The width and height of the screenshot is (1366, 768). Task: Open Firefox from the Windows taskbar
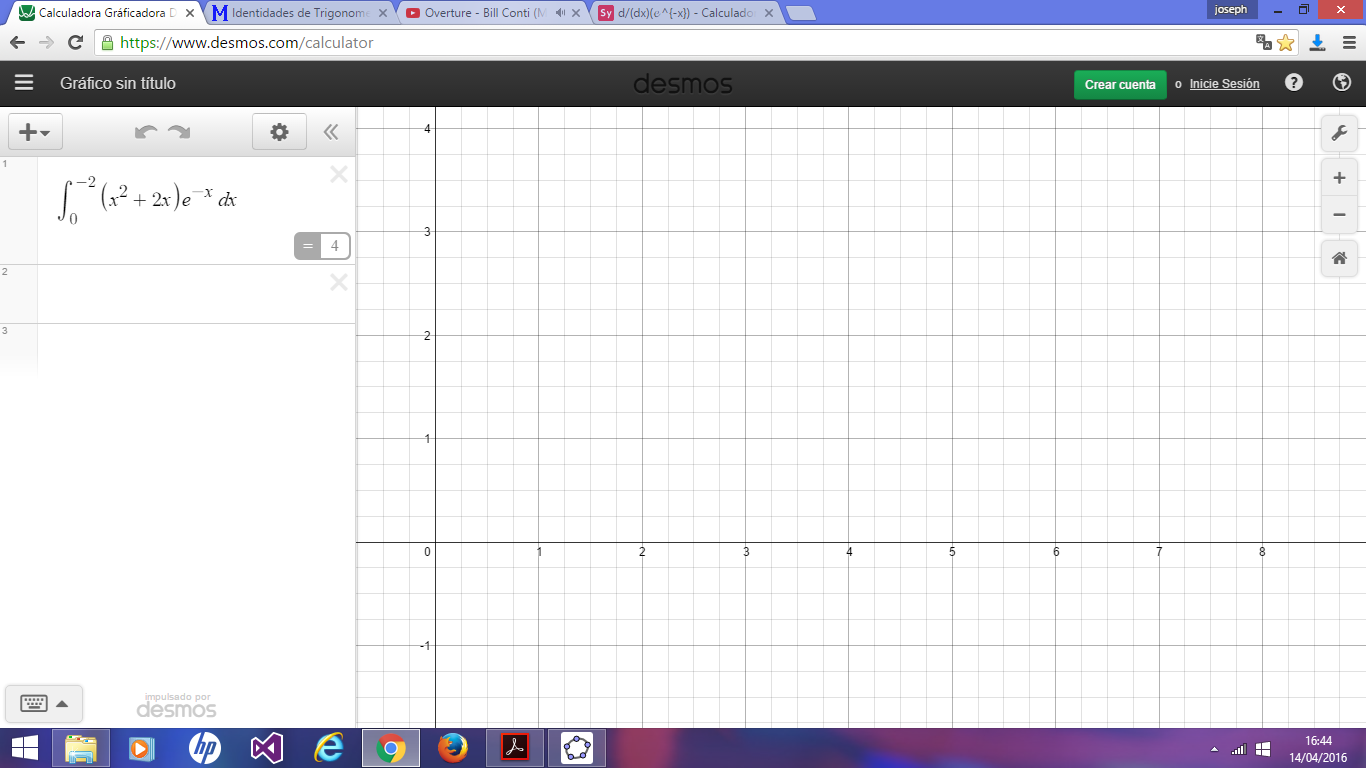(453, 748)
